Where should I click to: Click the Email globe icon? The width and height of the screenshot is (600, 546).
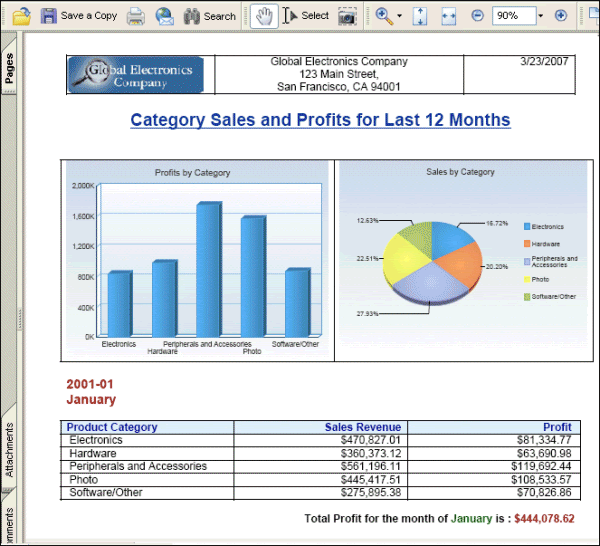165,16
